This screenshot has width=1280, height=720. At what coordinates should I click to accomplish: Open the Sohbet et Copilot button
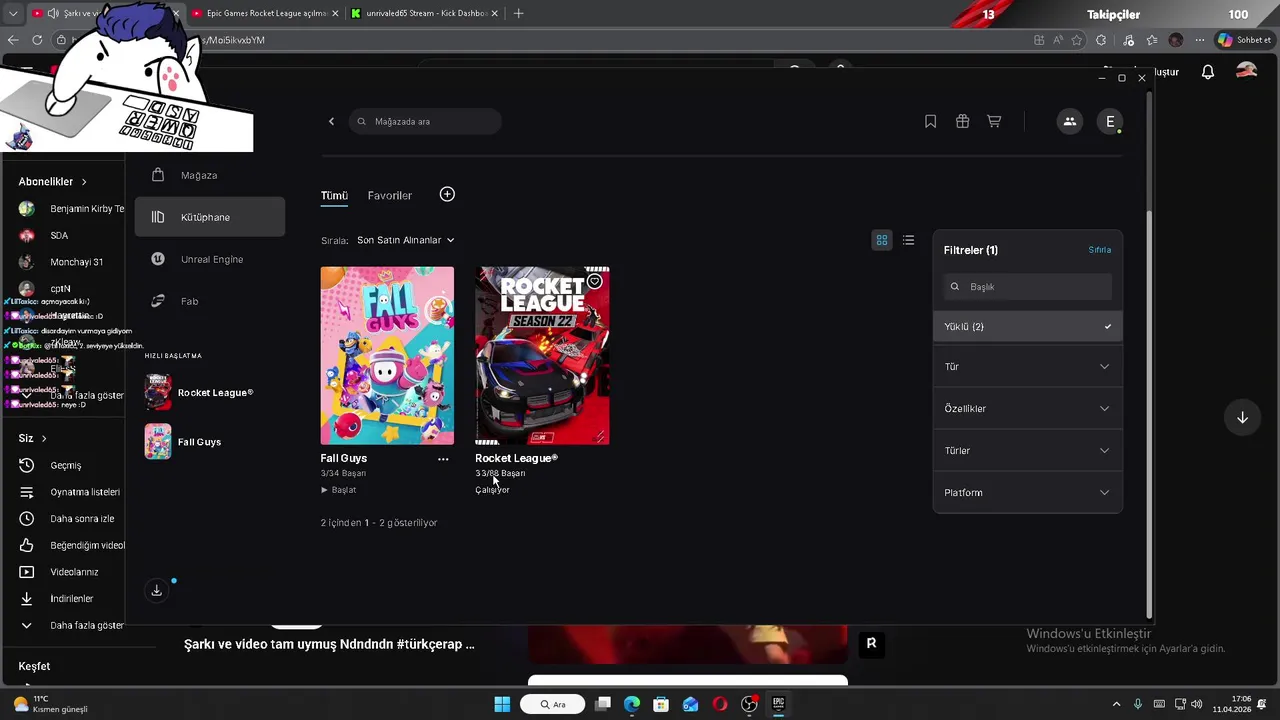click(x=1244, y=40)
